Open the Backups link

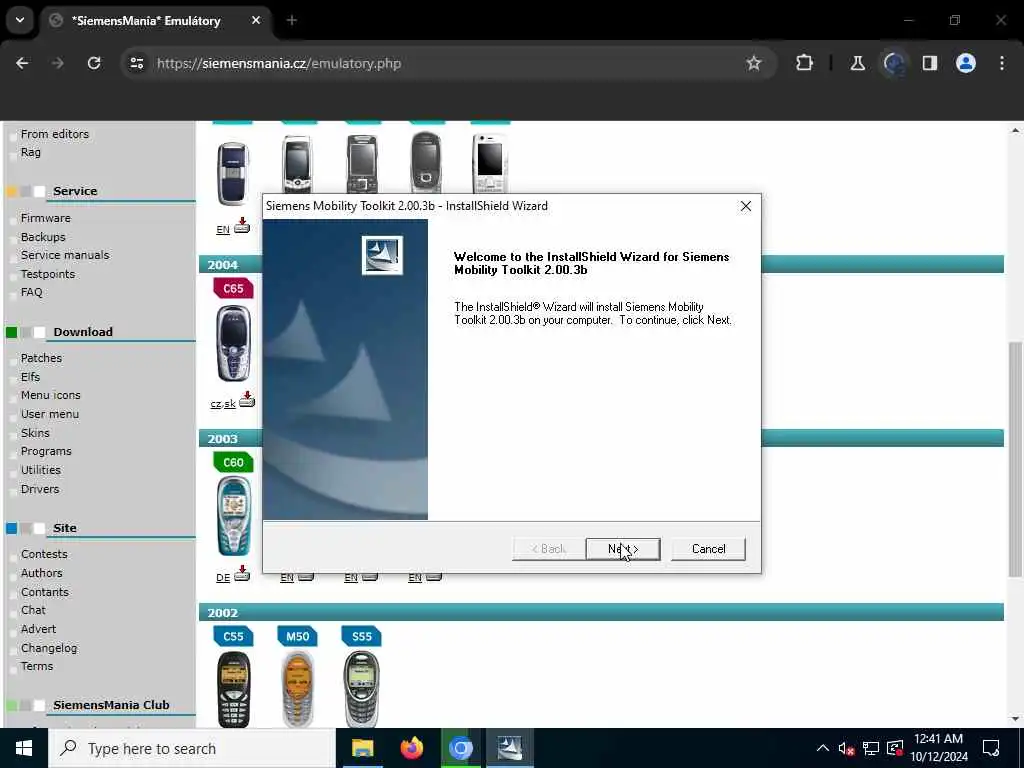point(43,237)
